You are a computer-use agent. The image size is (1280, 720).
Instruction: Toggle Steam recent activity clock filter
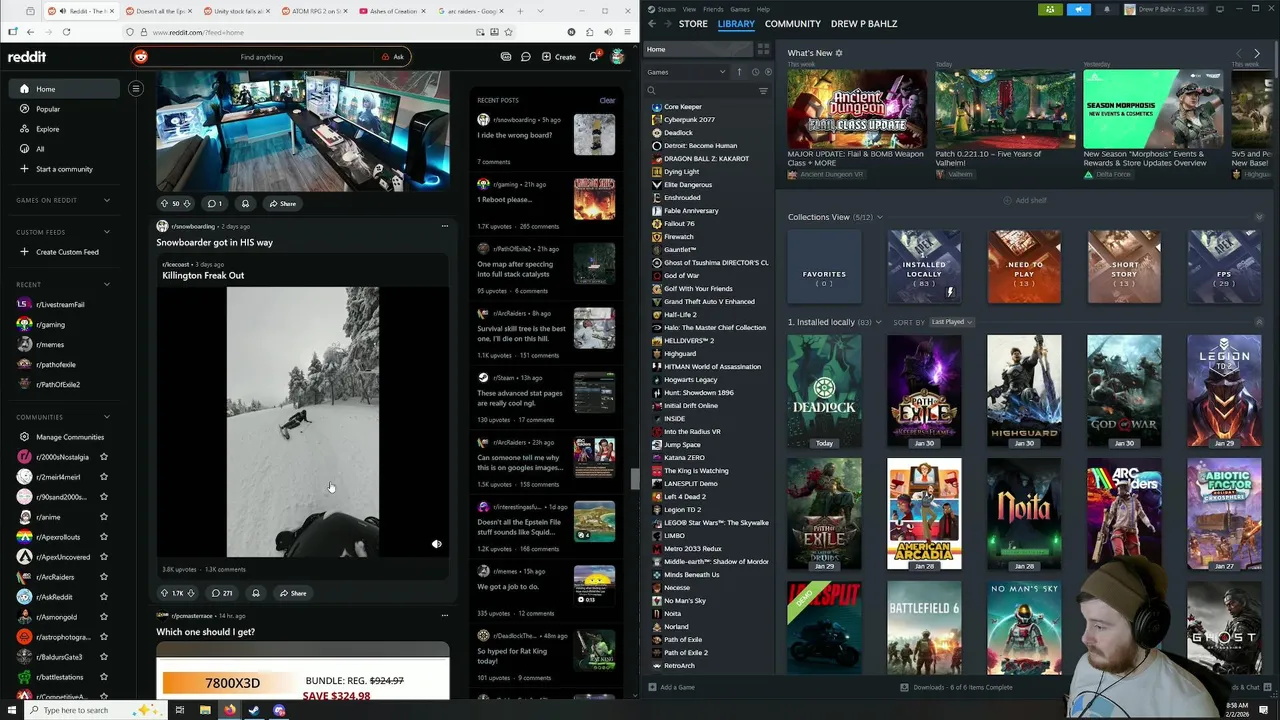pos(755,72)
